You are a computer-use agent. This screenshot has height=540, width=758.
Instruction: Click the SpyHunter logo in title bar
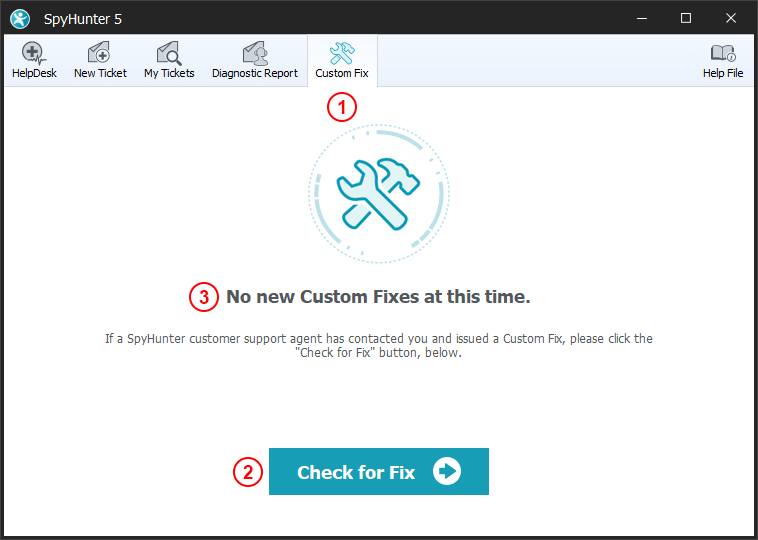coord(20,18)
